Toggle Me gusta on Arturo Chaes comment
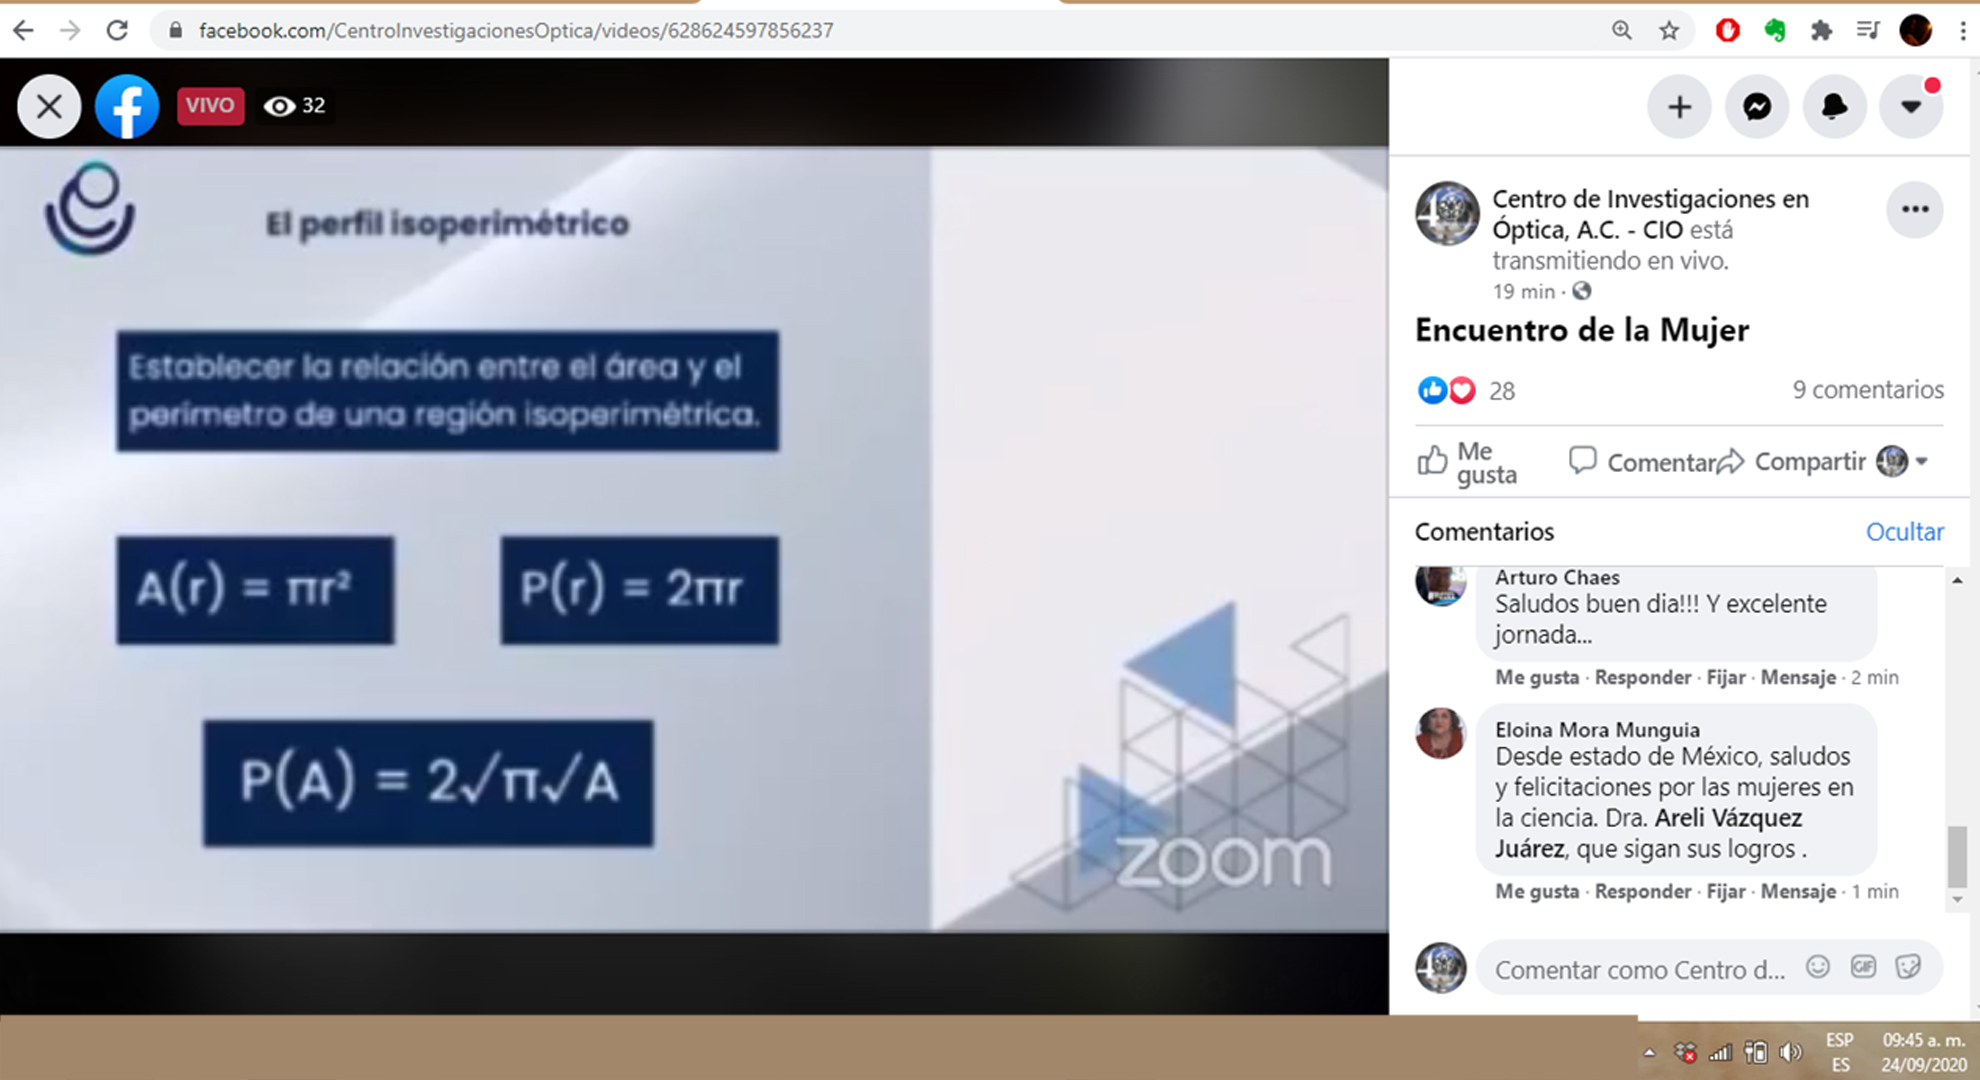 1536,677
